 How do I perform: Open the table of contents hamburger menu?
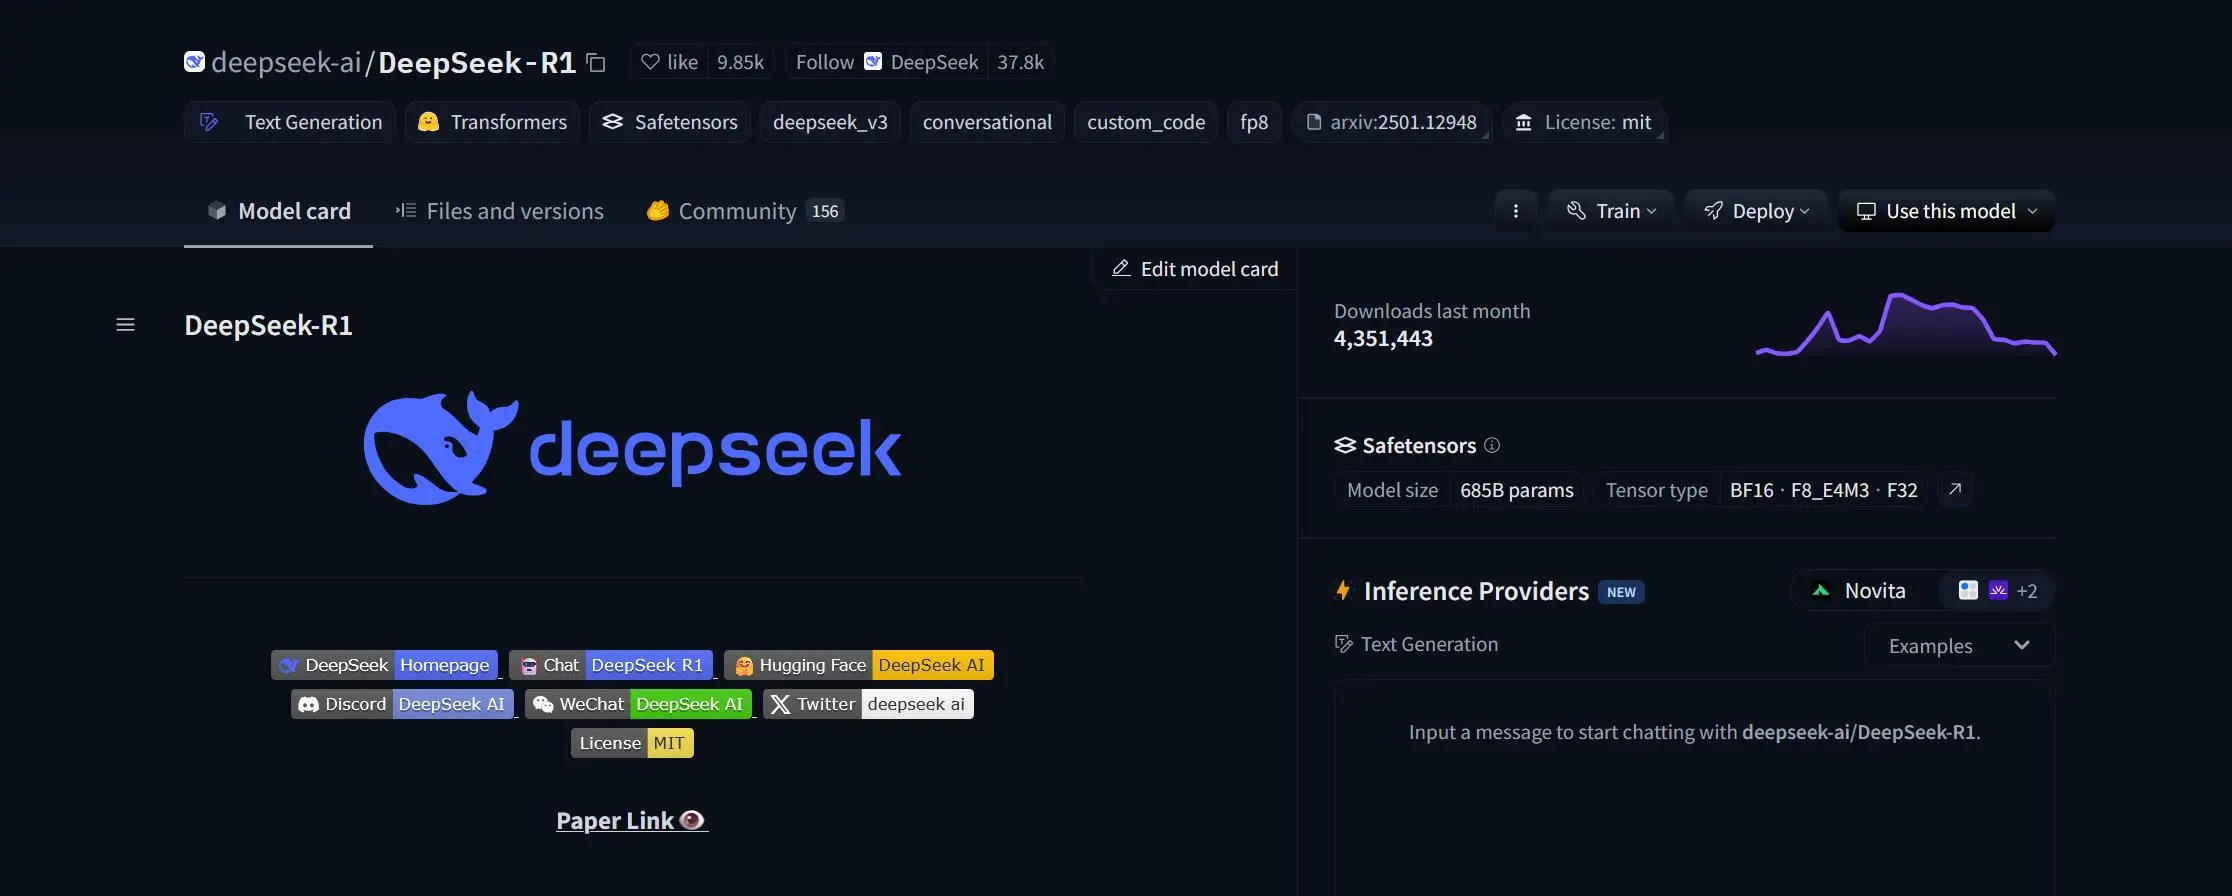[125, 325]
